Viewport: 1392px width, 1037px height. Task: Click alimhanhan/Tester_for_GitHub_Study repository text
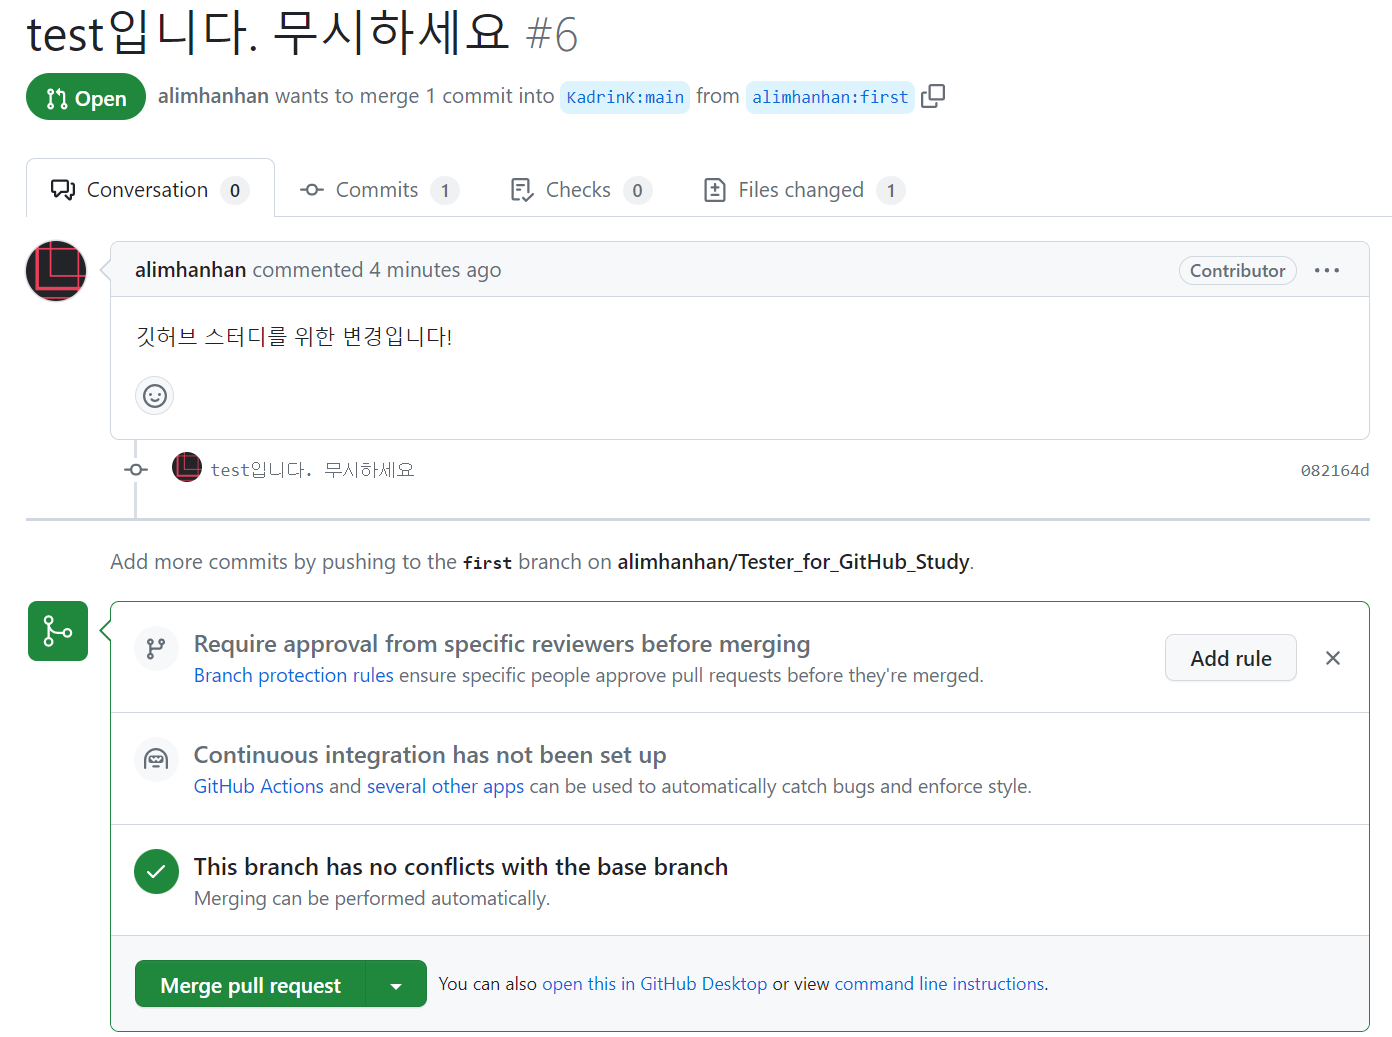[793, 562]
